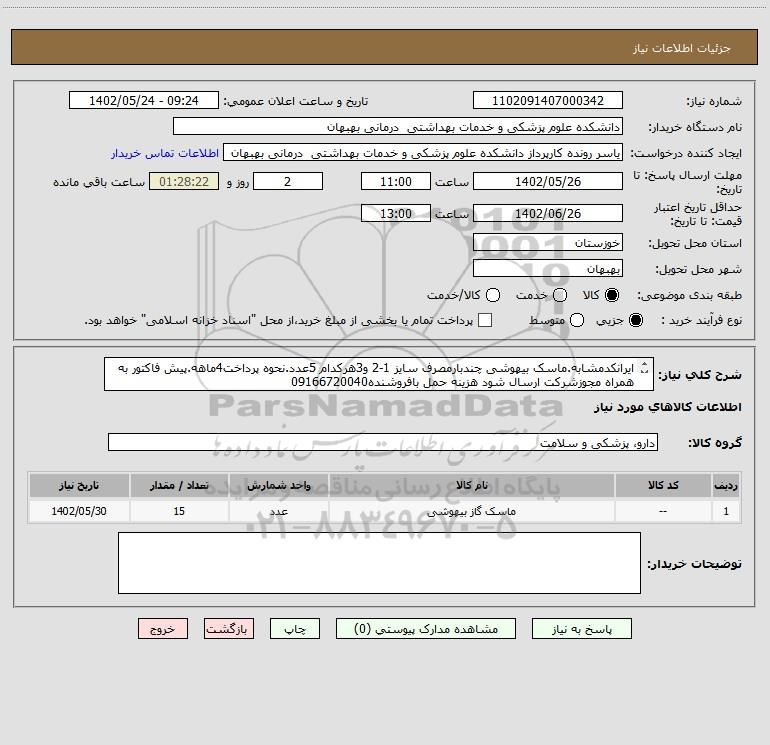770x745 pixels.
Task: Click the توضیحات خریدار text area
Action: pyautogui.click(x=379, y=563)
